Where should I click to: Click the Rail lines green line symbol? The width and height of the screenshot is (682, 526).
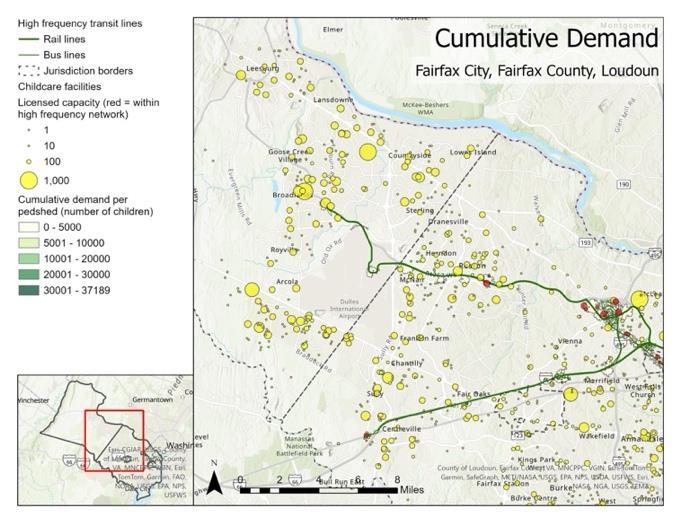[28, 40]
